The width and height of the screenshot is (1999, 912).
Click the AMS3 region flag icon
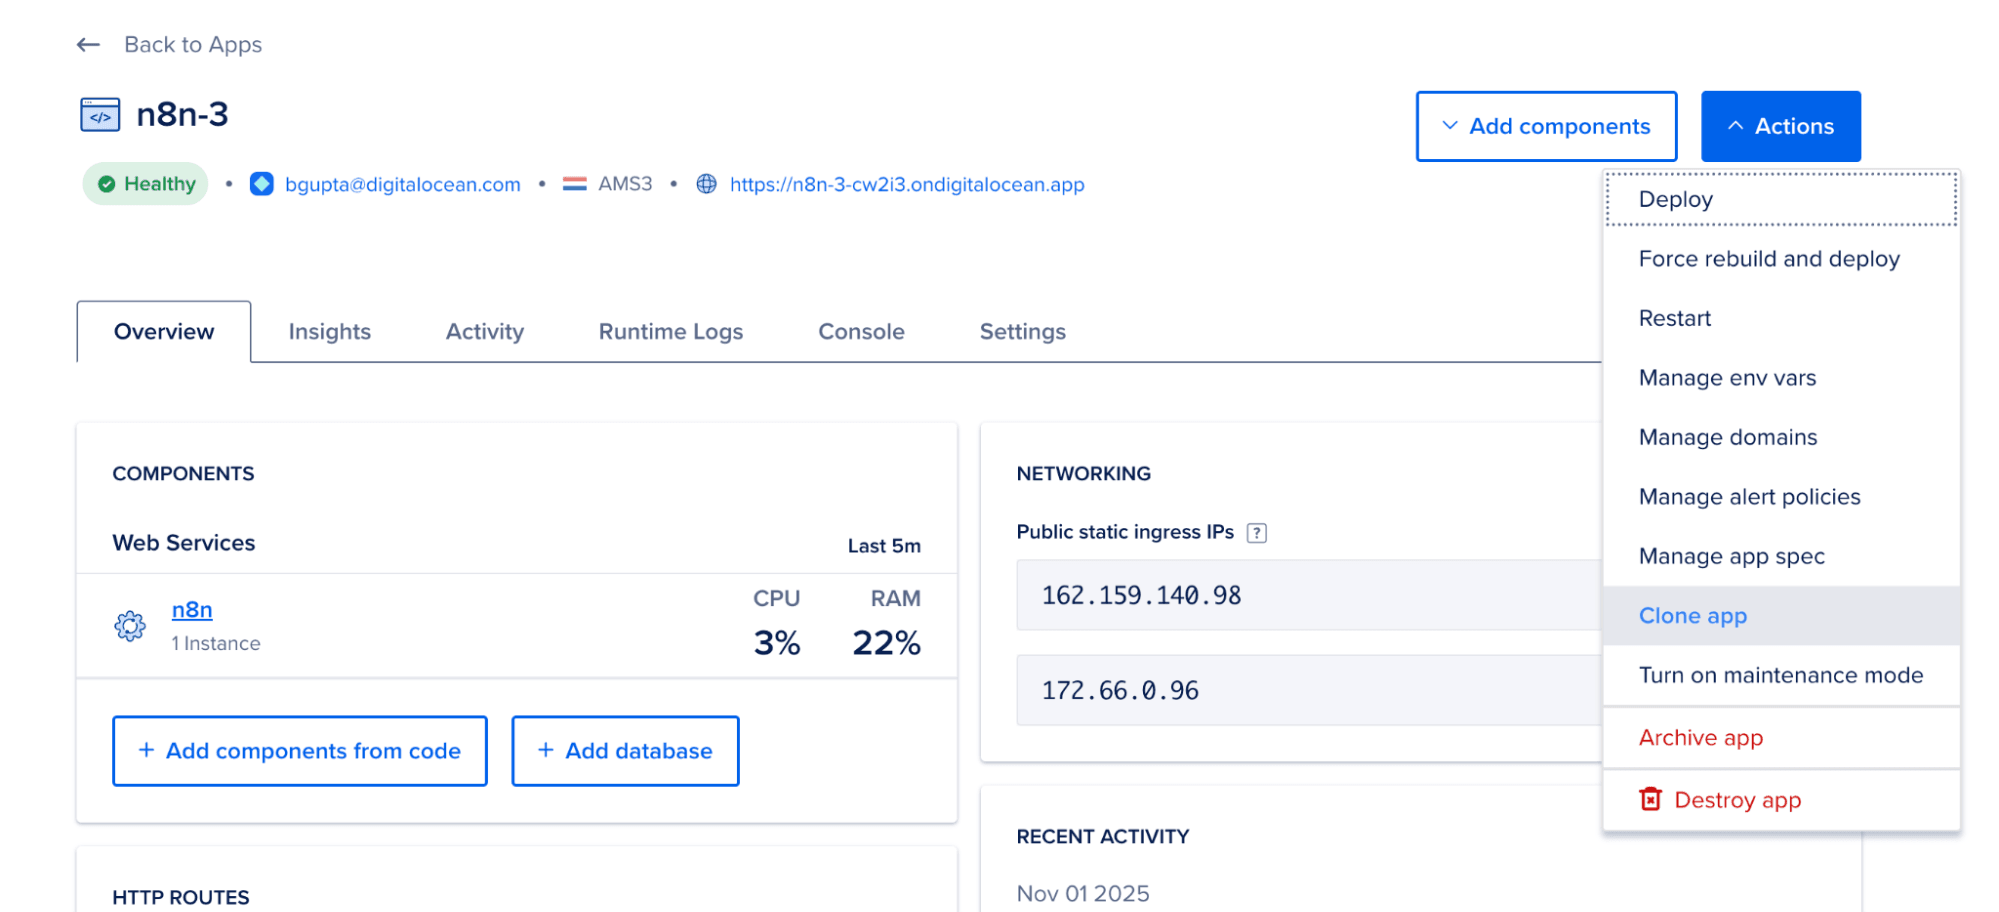pyautogui.click(x=575, y=184)
